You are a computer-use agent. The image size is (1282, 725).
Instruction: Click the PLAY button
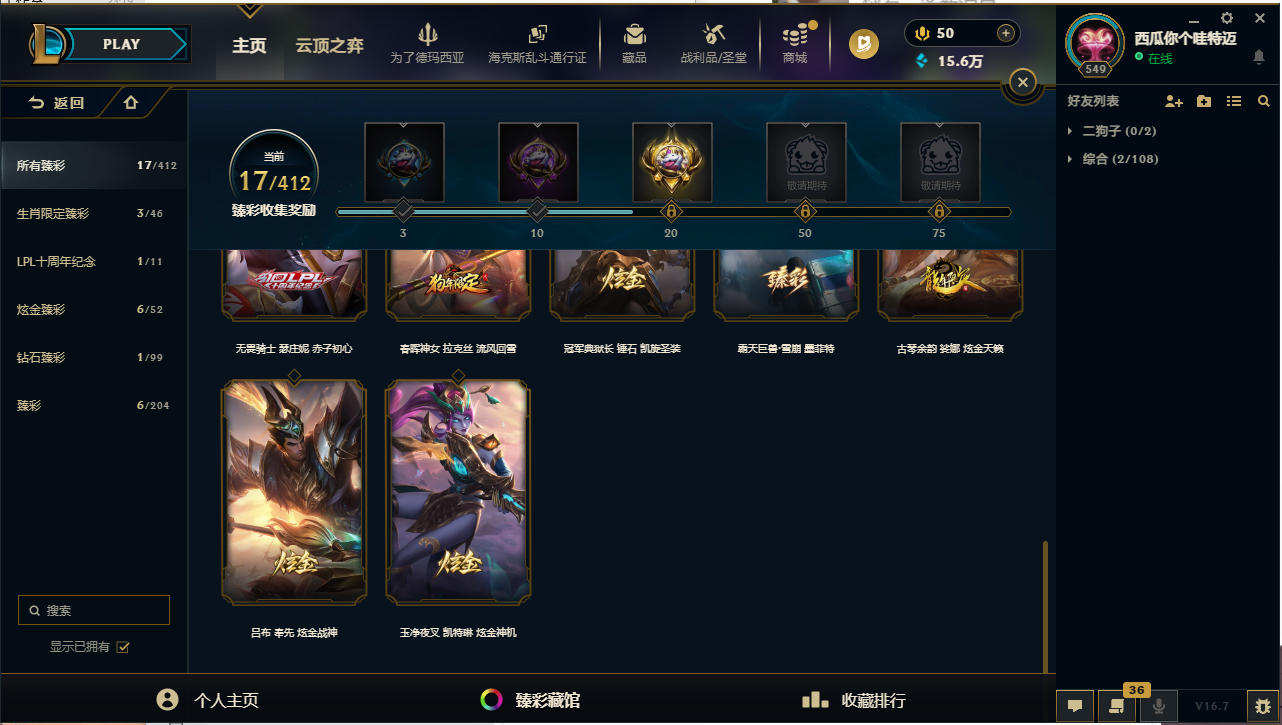[122, 44]
